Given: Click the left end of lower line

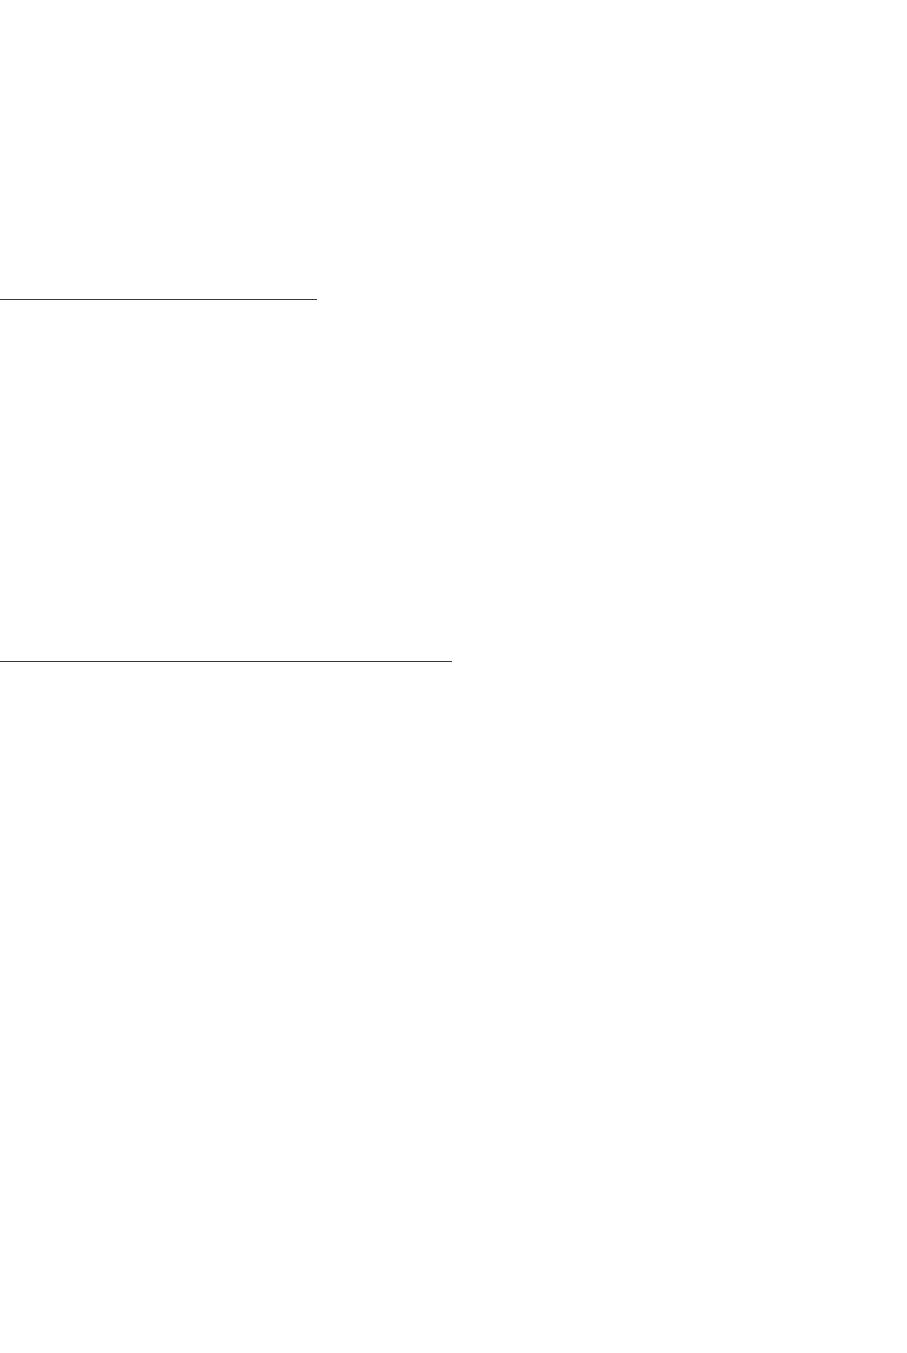Looking at the screenshot, I should coord(1,660).
